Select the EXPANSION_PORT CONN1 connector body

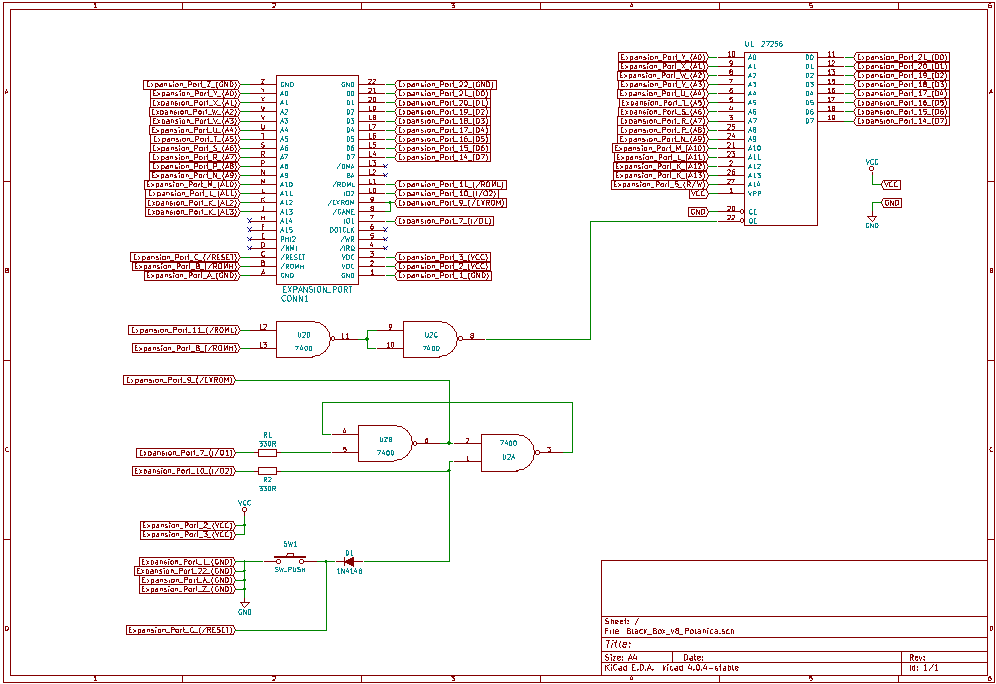[317, 180]
